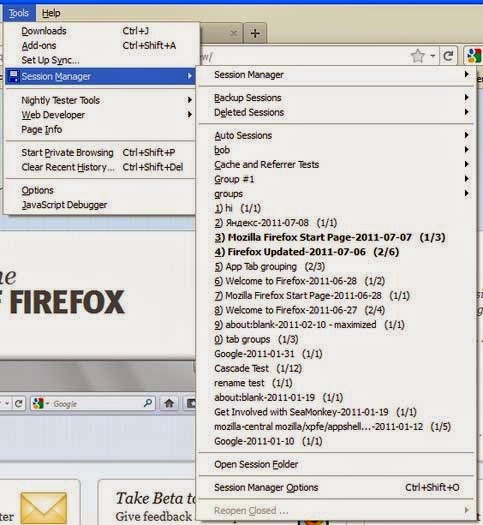Click the Home icon in embedded toolbar
The width and height of the screenshot is (483, 525).
tap(169, 403)
